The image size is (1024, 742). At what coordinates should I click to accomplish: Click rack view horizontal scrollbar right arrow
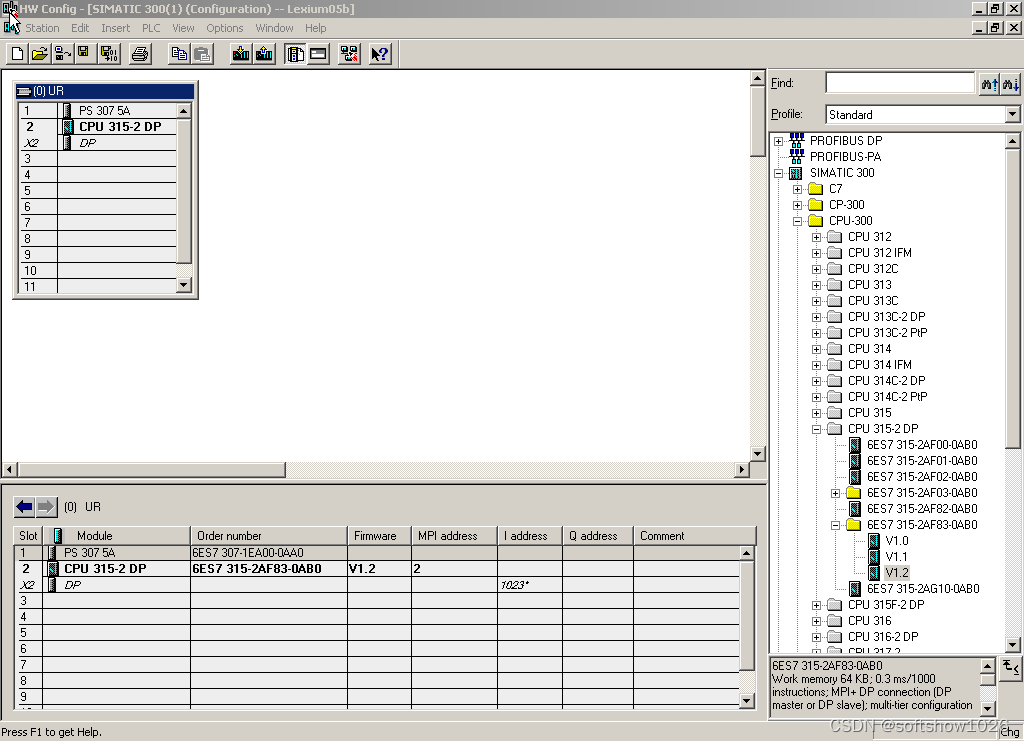tap(741, 469)
